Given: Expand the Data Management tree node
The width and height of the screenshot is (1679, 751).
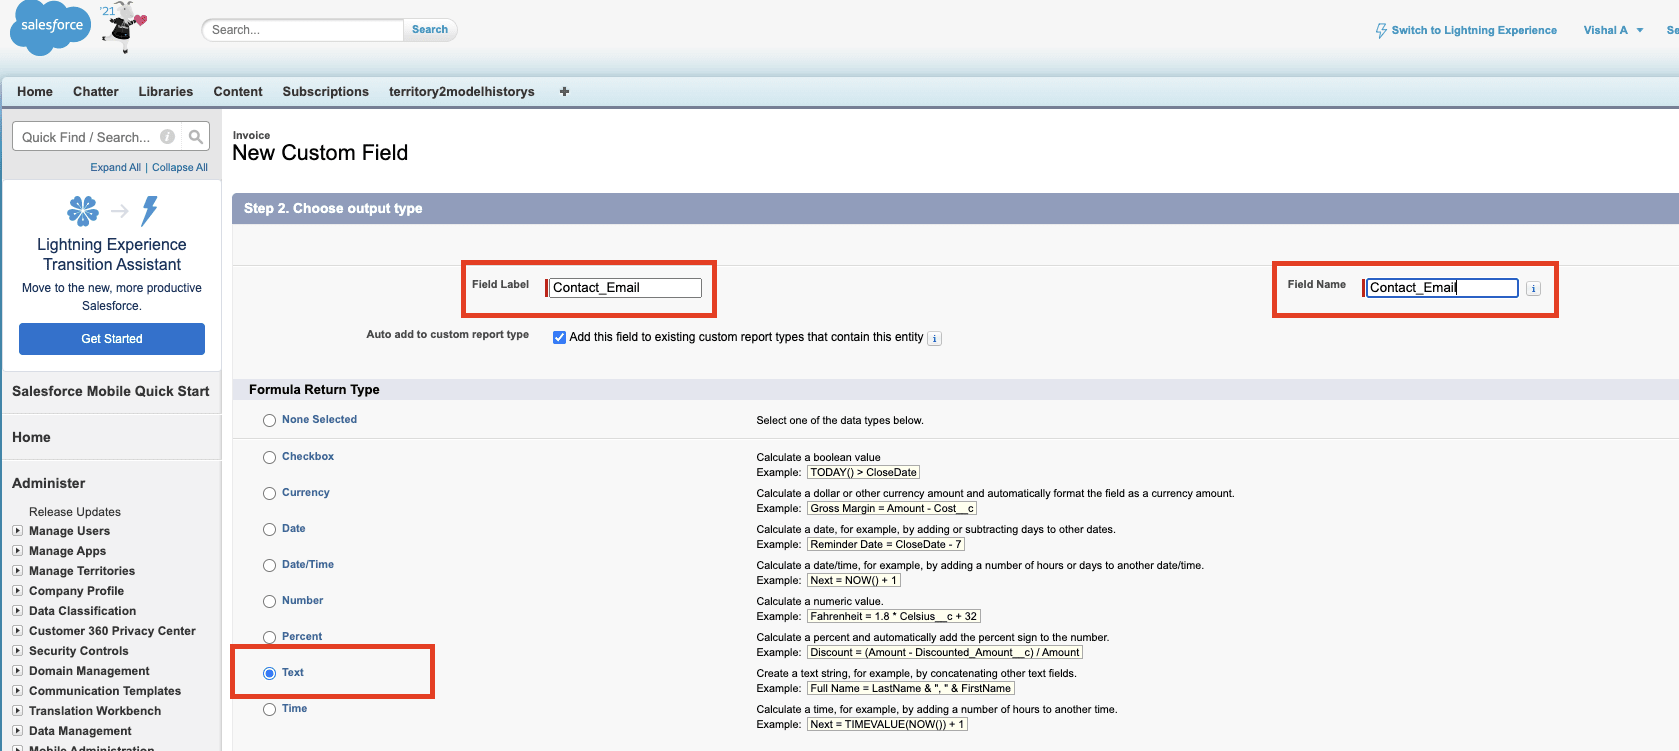Looking at the screenshot, I should pyautogui.click(x=17, y=731).
